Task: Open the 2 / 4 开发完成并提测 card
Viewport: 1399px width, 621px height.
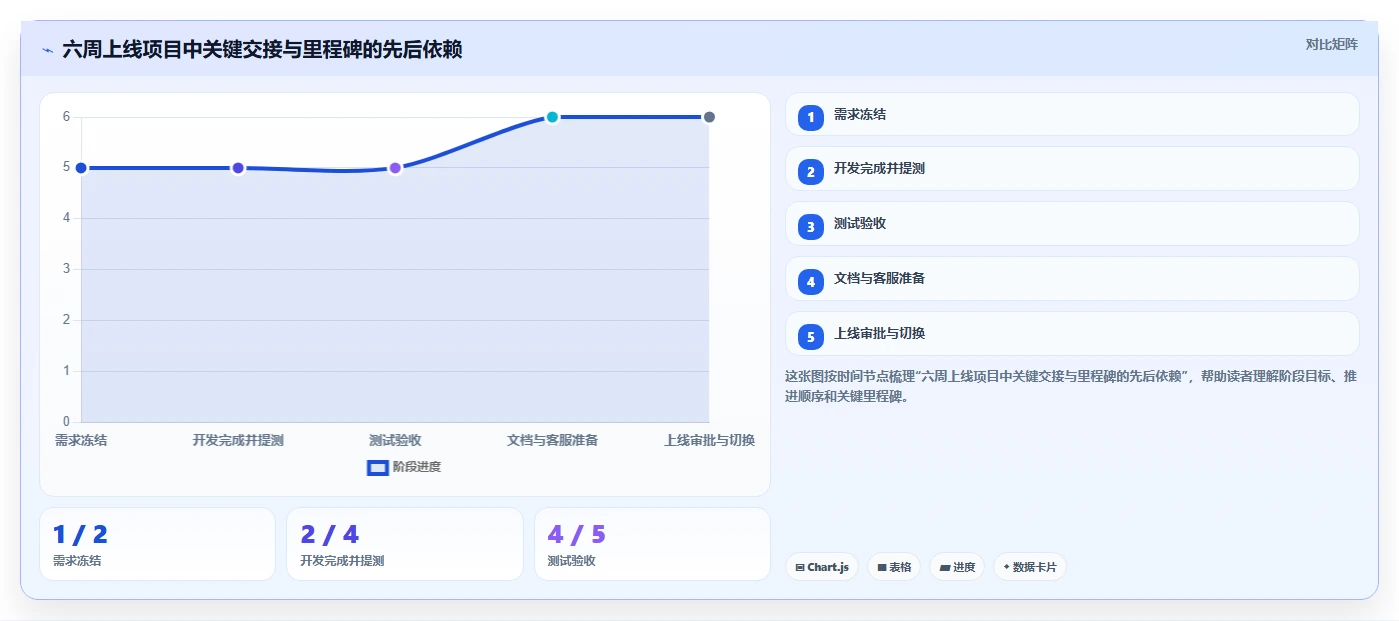Action: 405,544
